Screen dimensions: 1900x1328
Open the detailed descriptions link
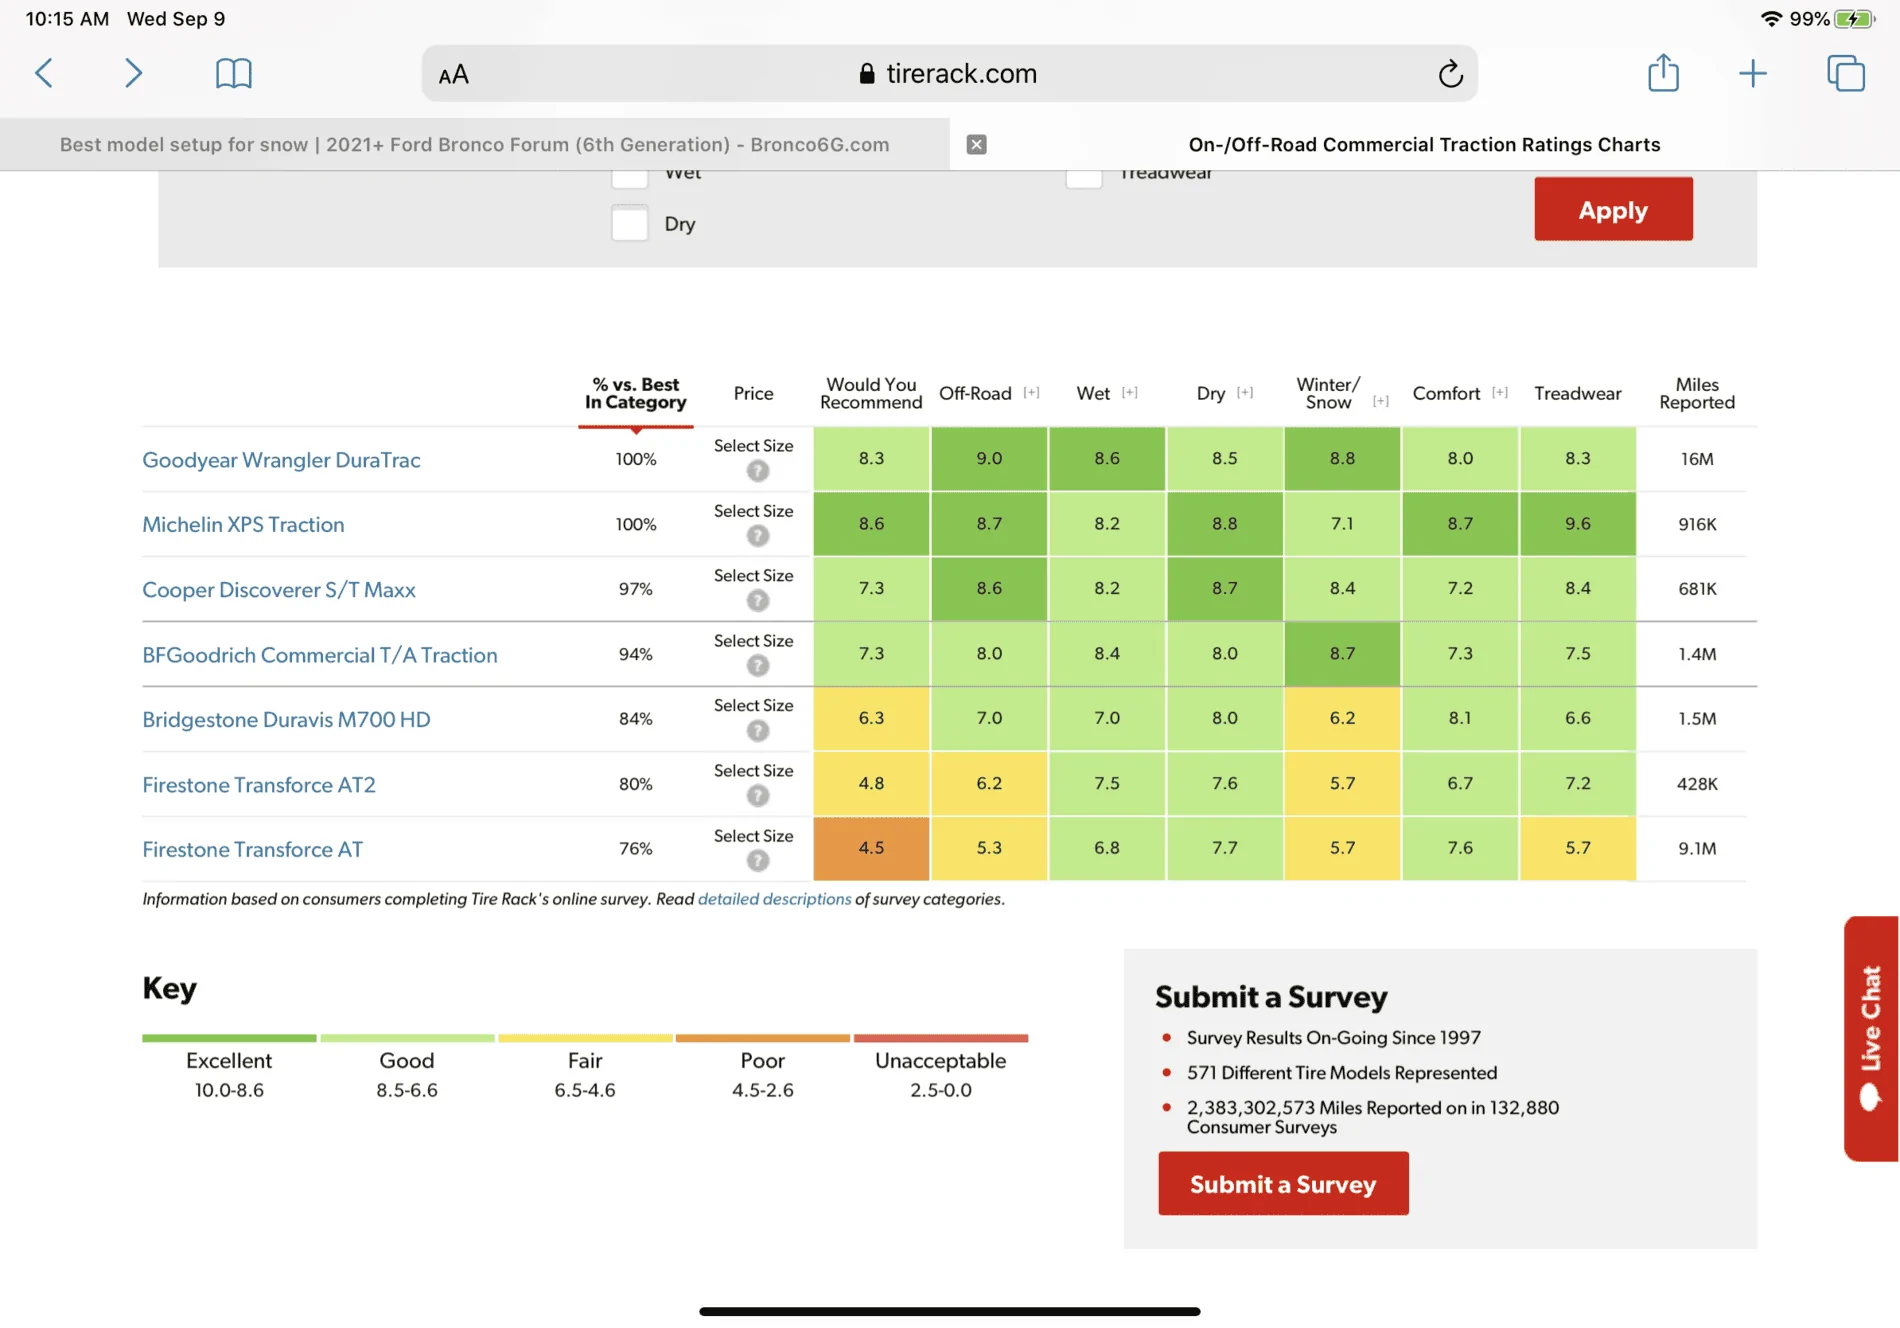tap(774, 899)
